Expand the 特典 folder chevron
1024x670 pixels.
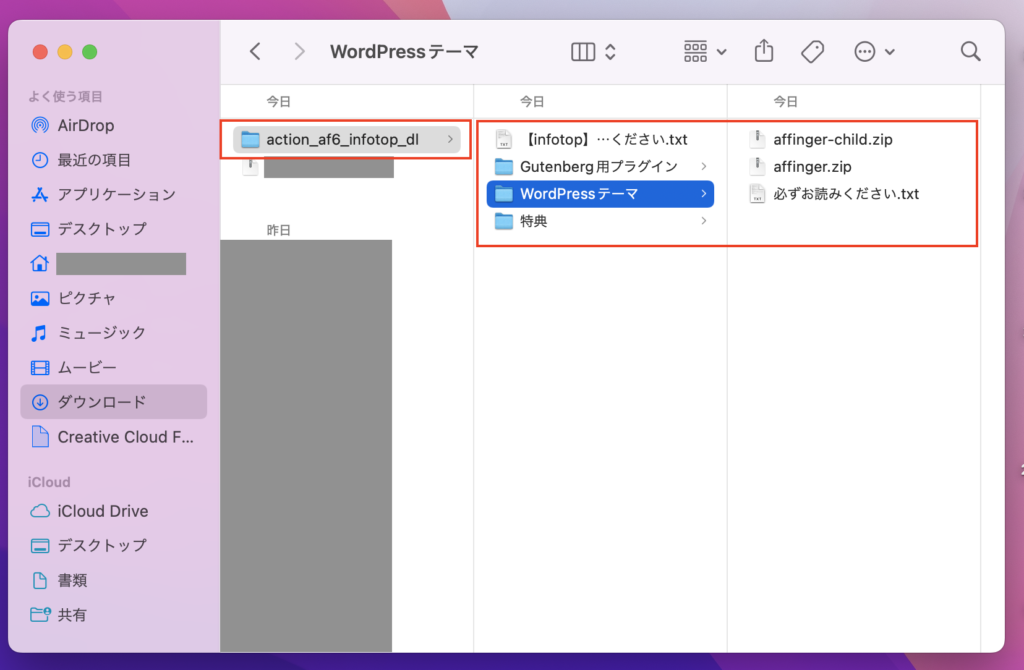pyautogui.click(x=703, y=221)
